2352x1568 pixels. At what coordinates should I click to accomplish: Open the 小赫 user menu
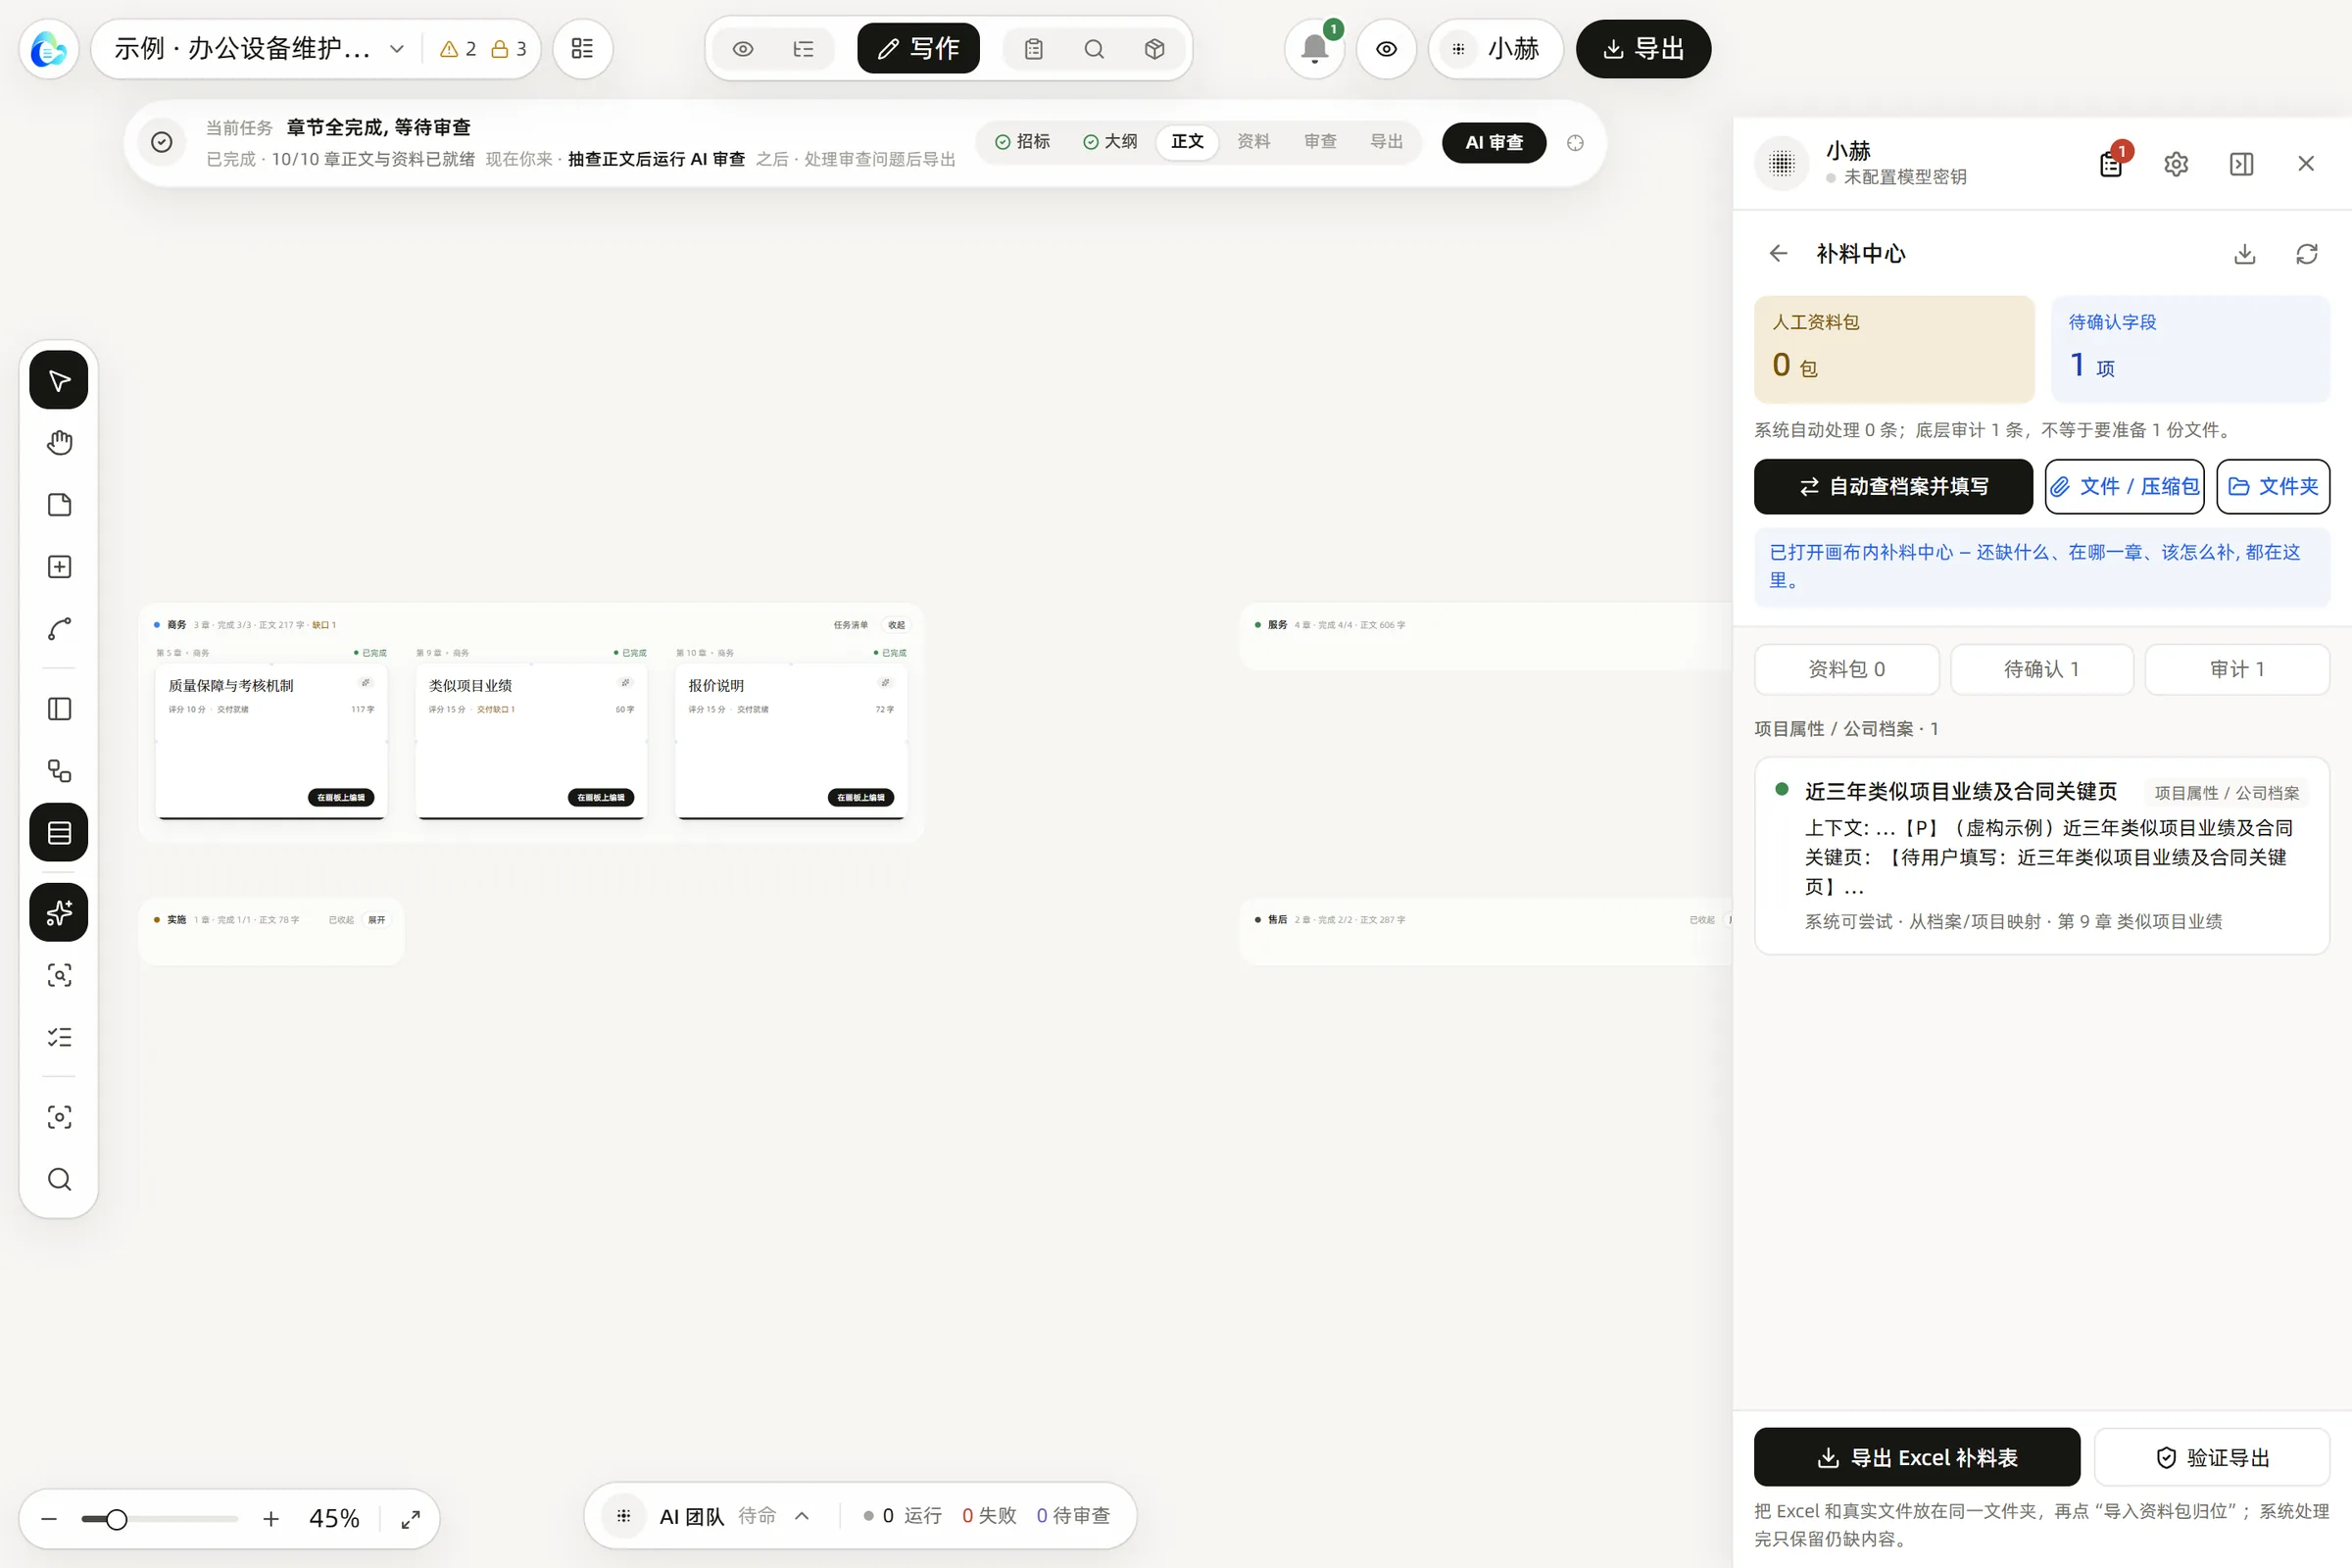coord(1495,48)
